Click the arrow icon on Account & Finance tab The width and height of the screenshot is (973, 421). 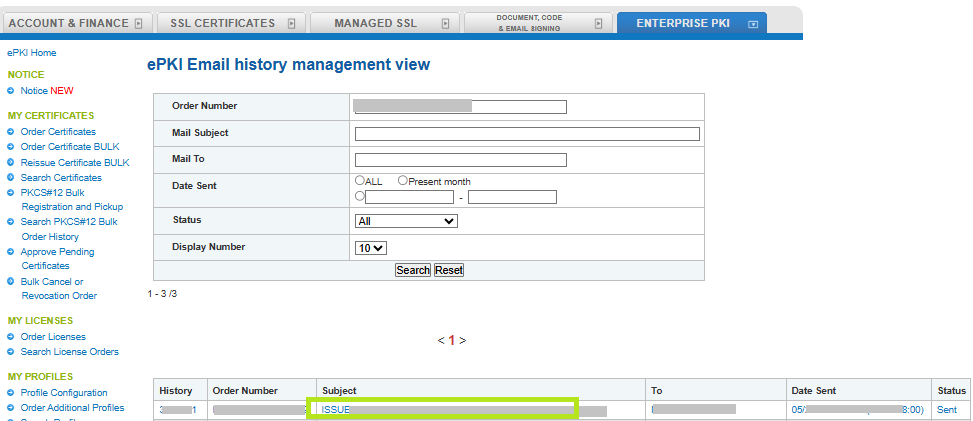[138, 24]
